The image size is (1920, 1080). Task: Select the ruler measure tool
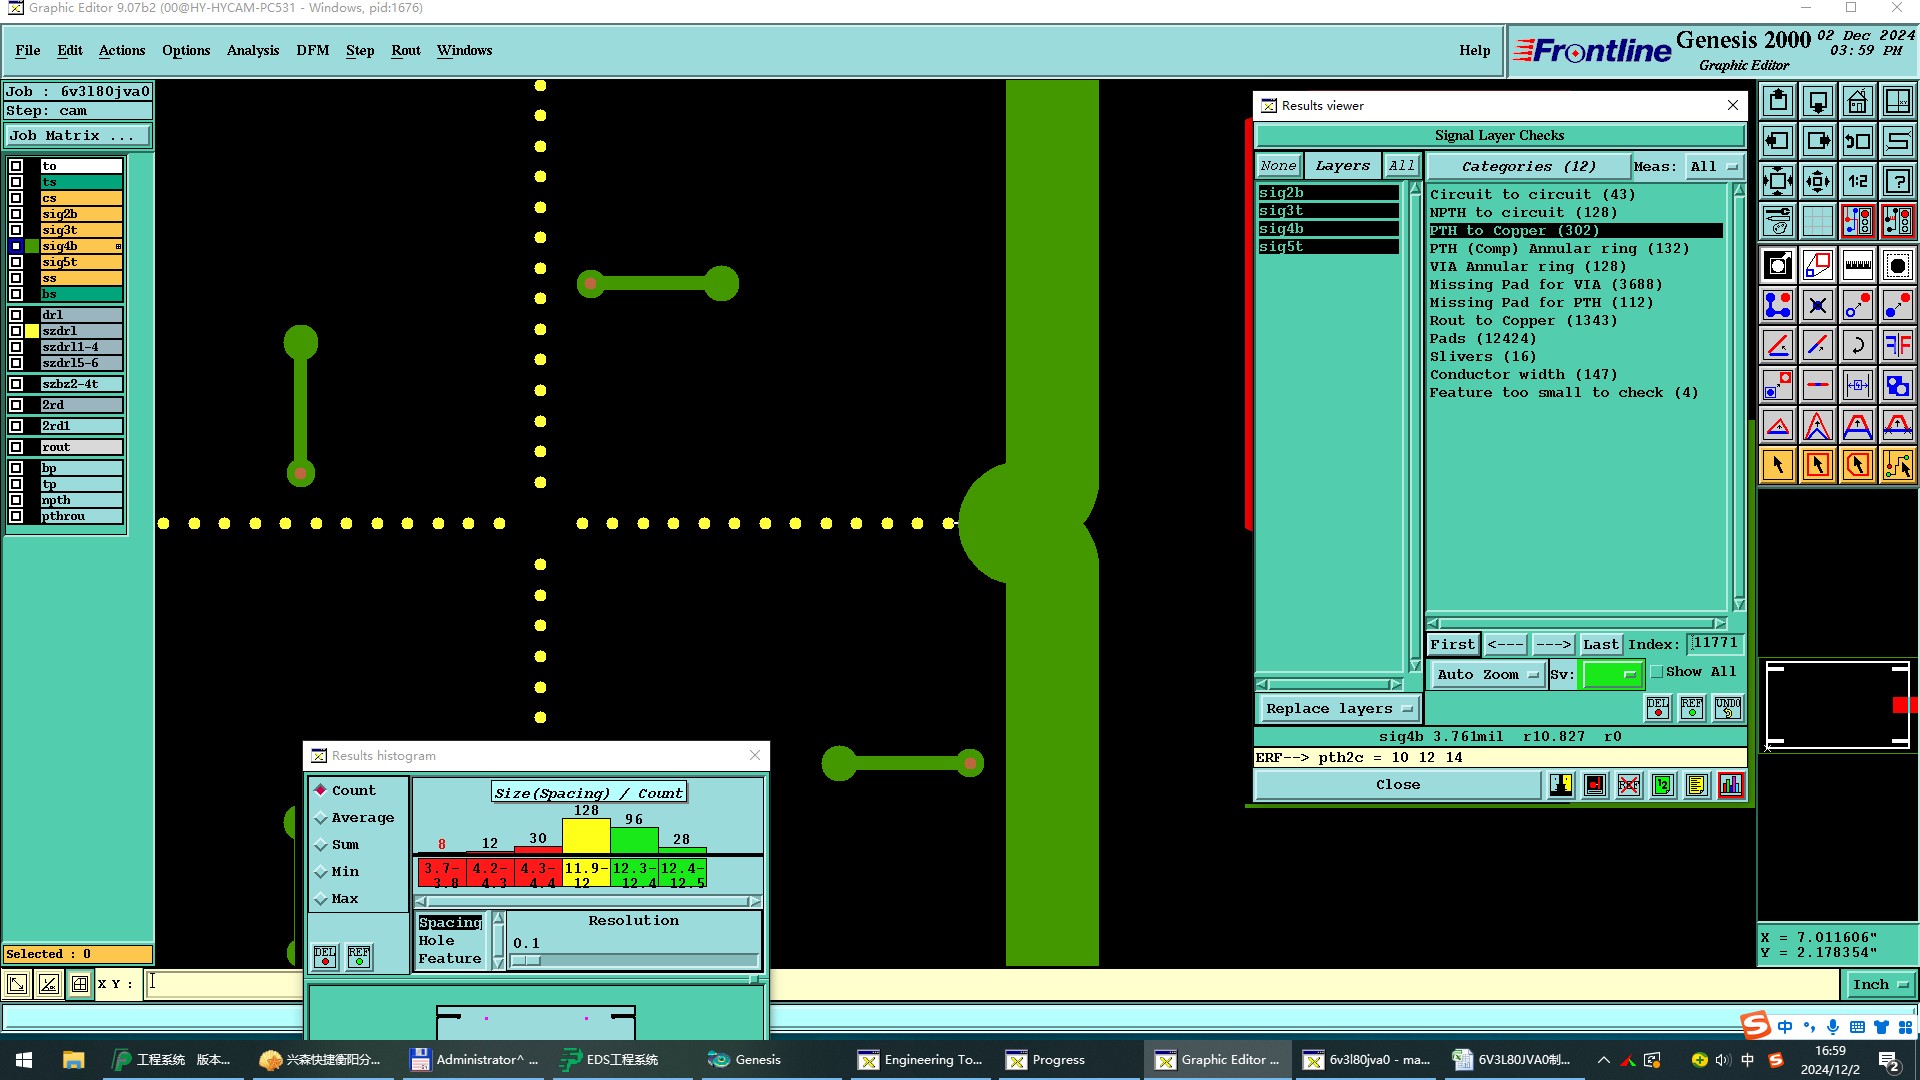1857,265
